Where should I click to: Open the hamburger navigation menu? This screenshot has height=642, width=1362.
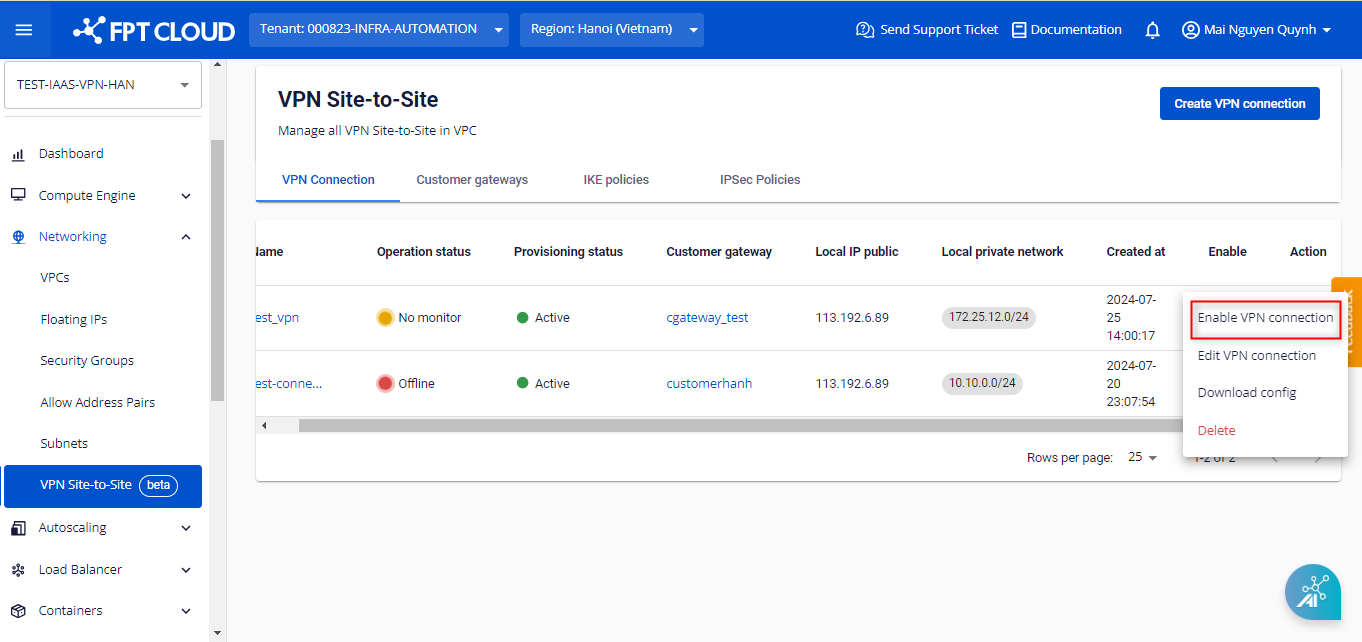pos(24,30)
